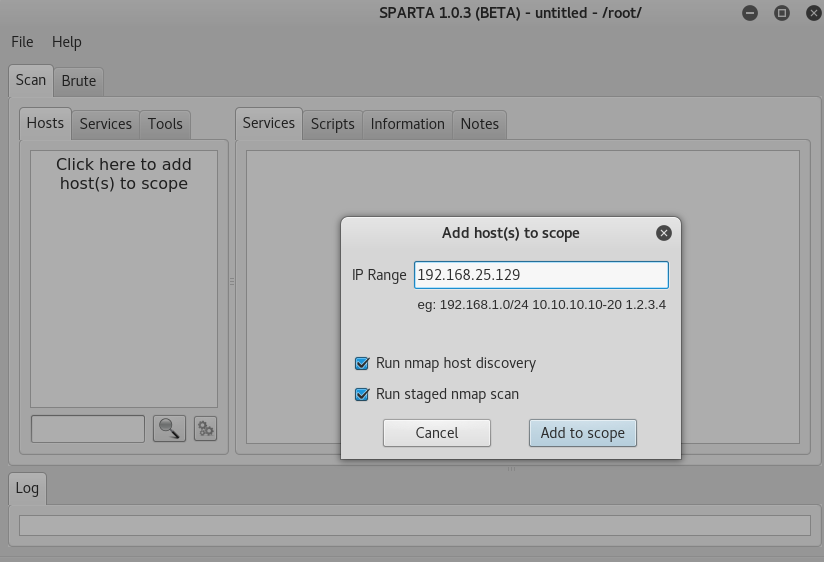Viewport: 824px width, 562px height.
Task: Click the magnifier search icon under Hosts
Action: 169,428
